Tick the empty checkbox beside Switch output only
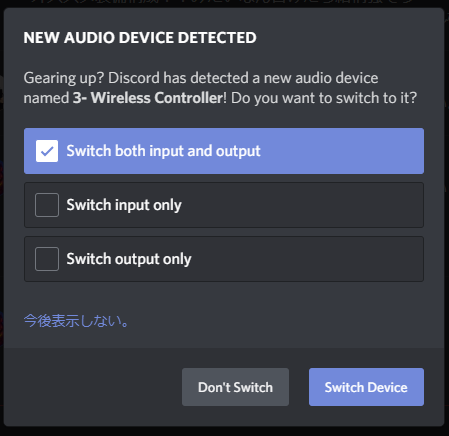Image resolution: width=449 pixels, height=436 pixels. 47,259
